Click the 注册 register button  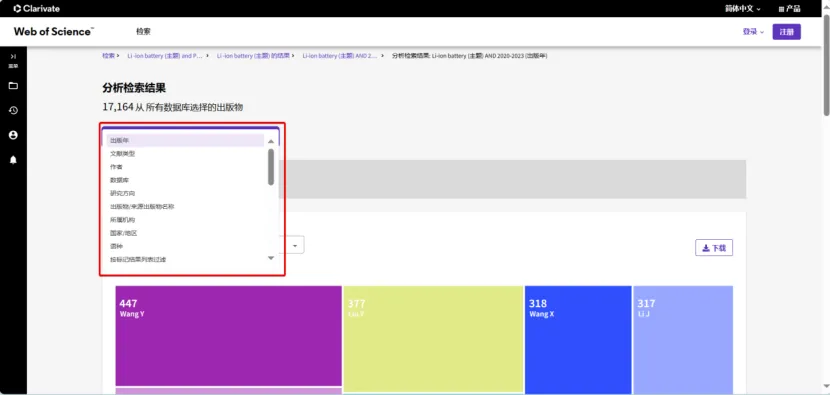click(787, 32)
